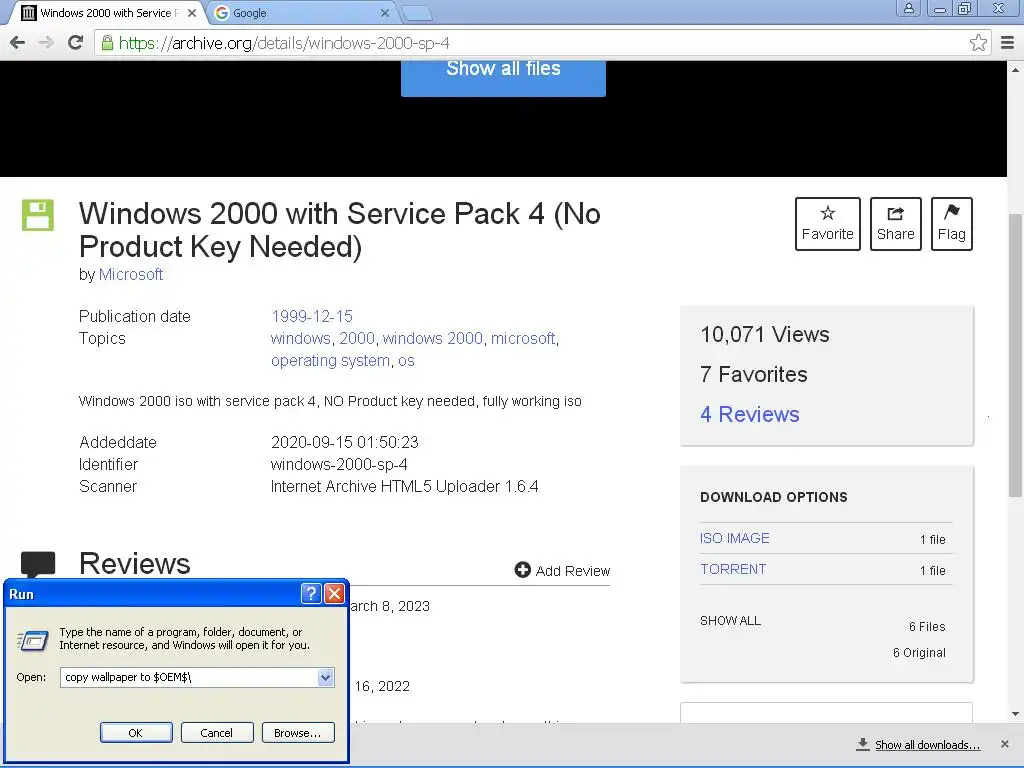
Task: Click the download arrow icon in downloads bar
Action: (863, 744)
